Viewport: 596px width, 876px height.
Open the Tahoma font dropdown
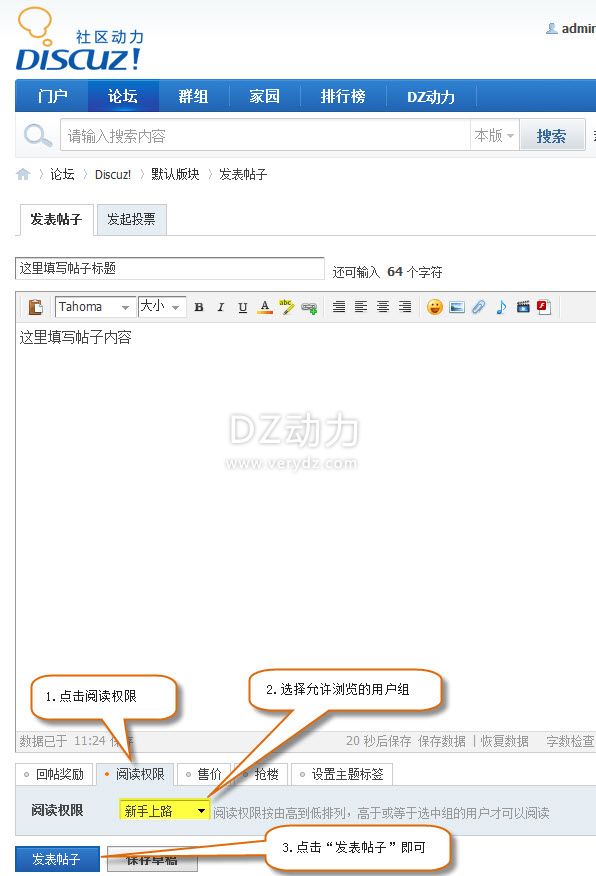95,307
